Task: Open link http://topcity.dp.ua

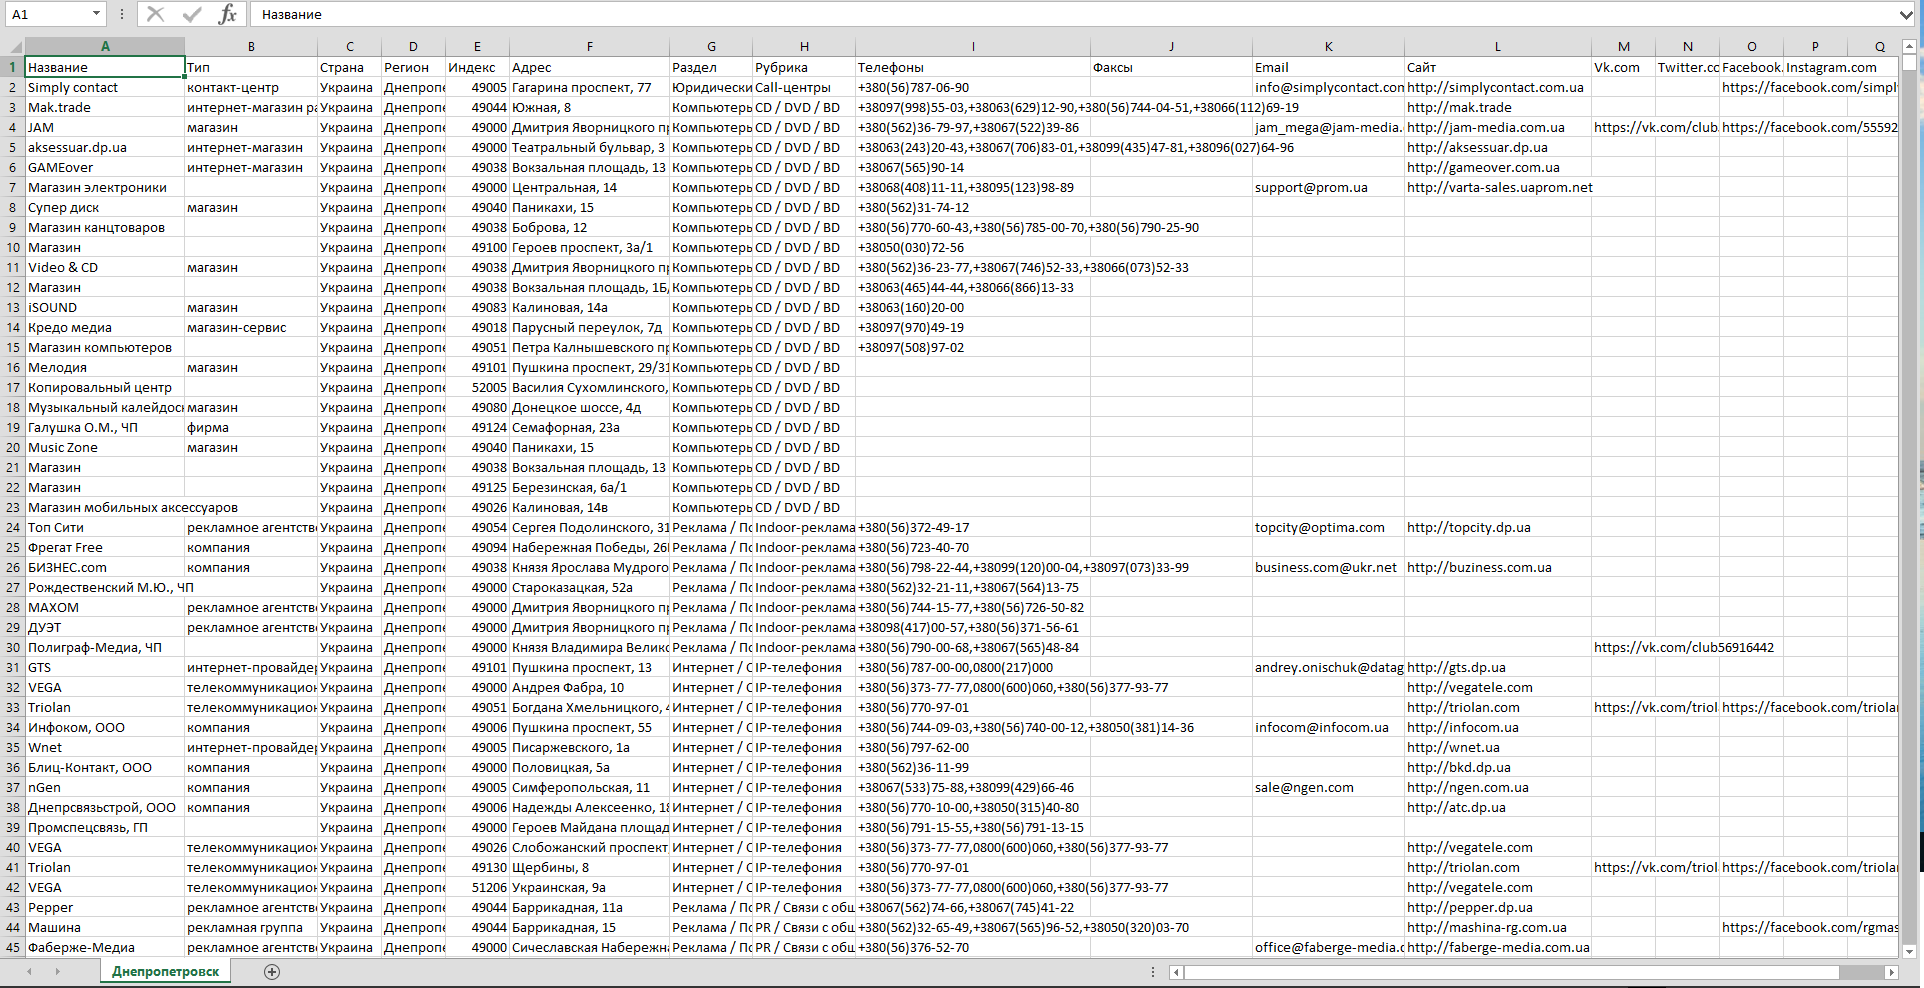Action: (1468, 527)
